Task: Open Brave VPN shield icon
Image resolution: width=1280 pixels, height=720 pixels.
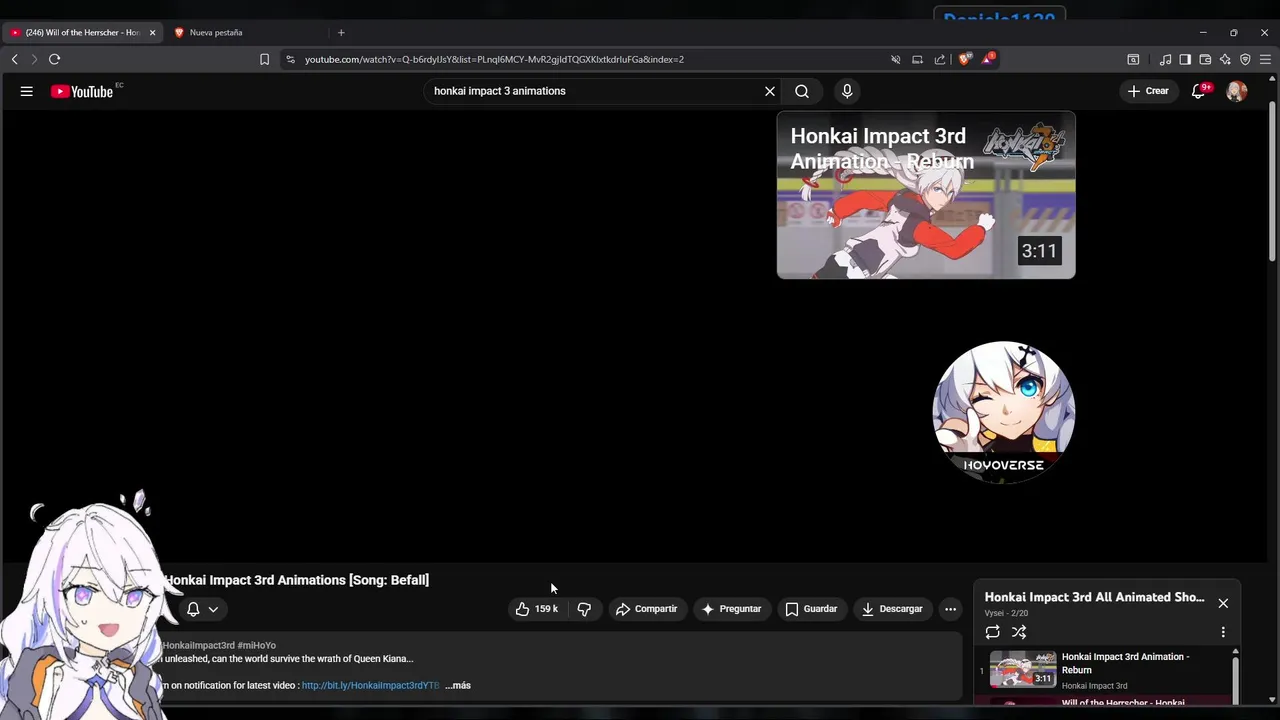Action: (x=1245, y=59)
